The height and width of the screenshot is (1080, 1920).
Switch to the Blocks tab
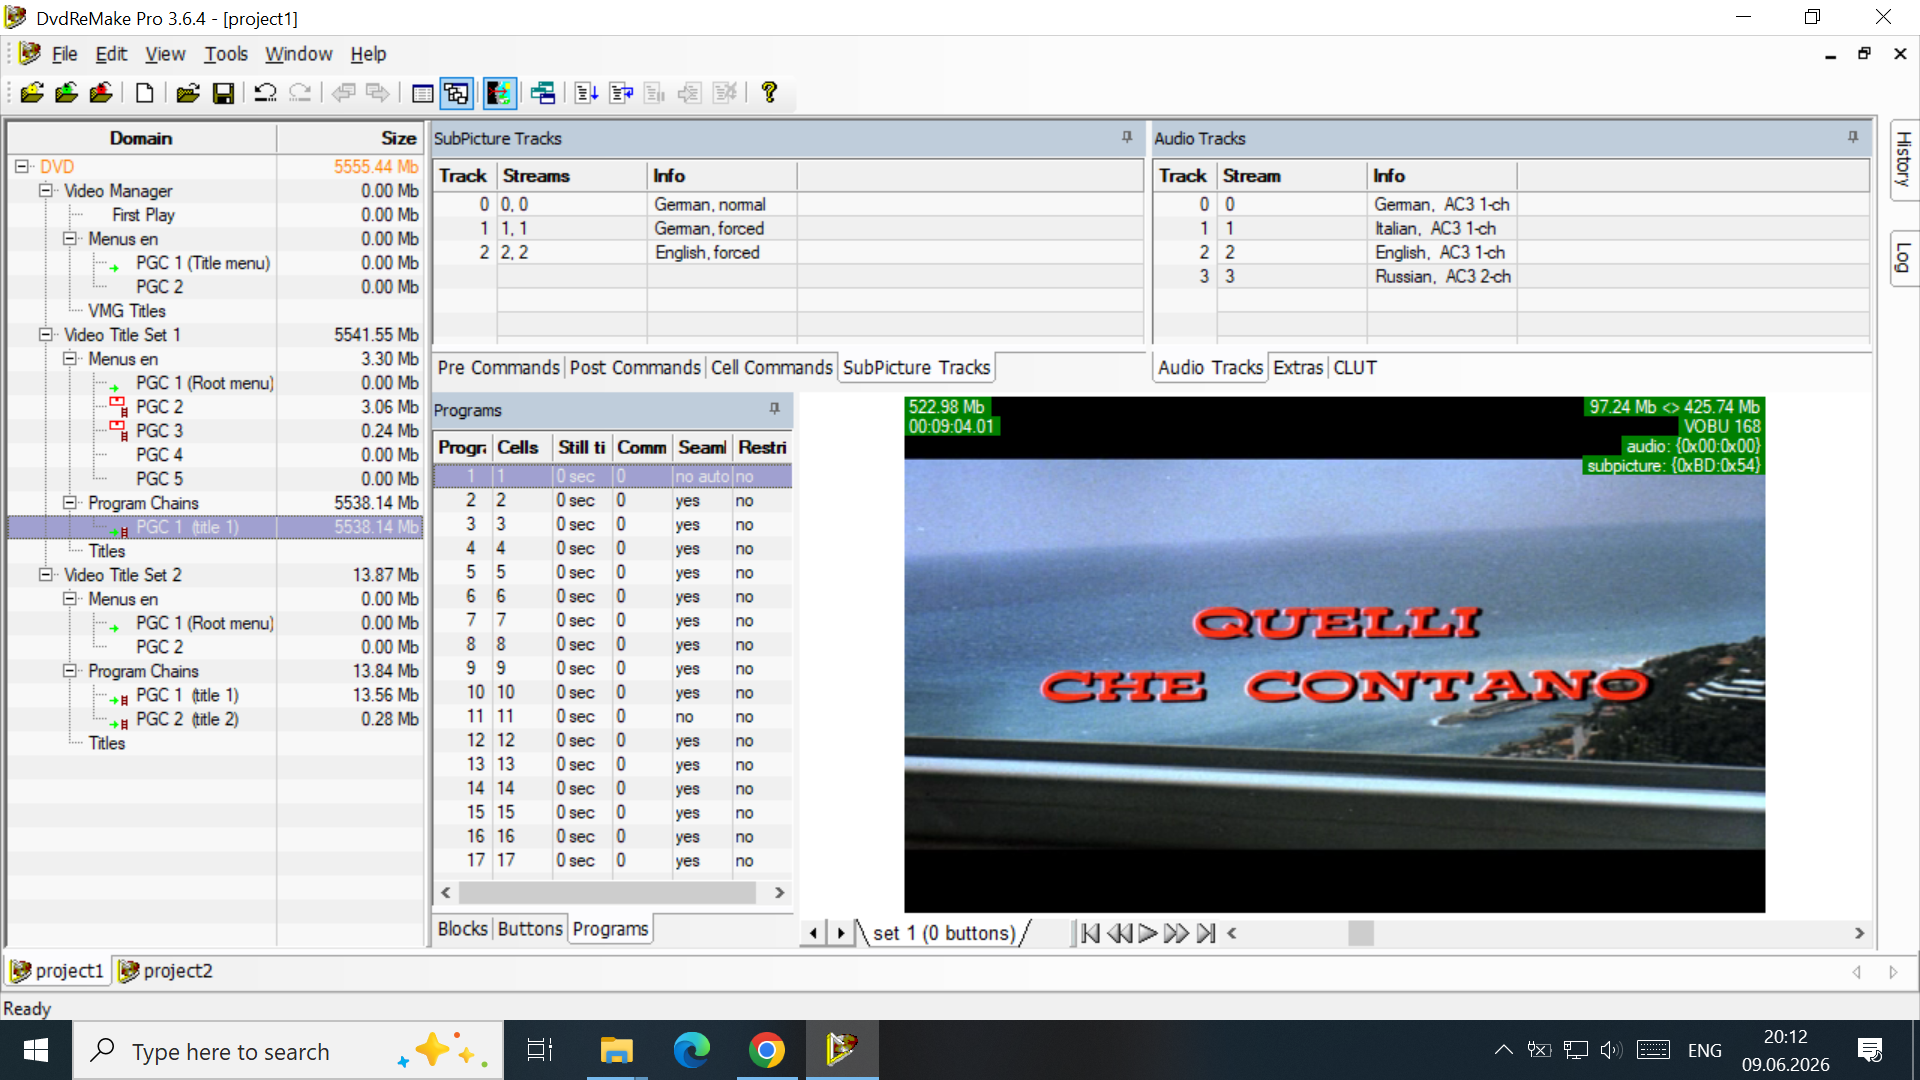pos(463,929)
